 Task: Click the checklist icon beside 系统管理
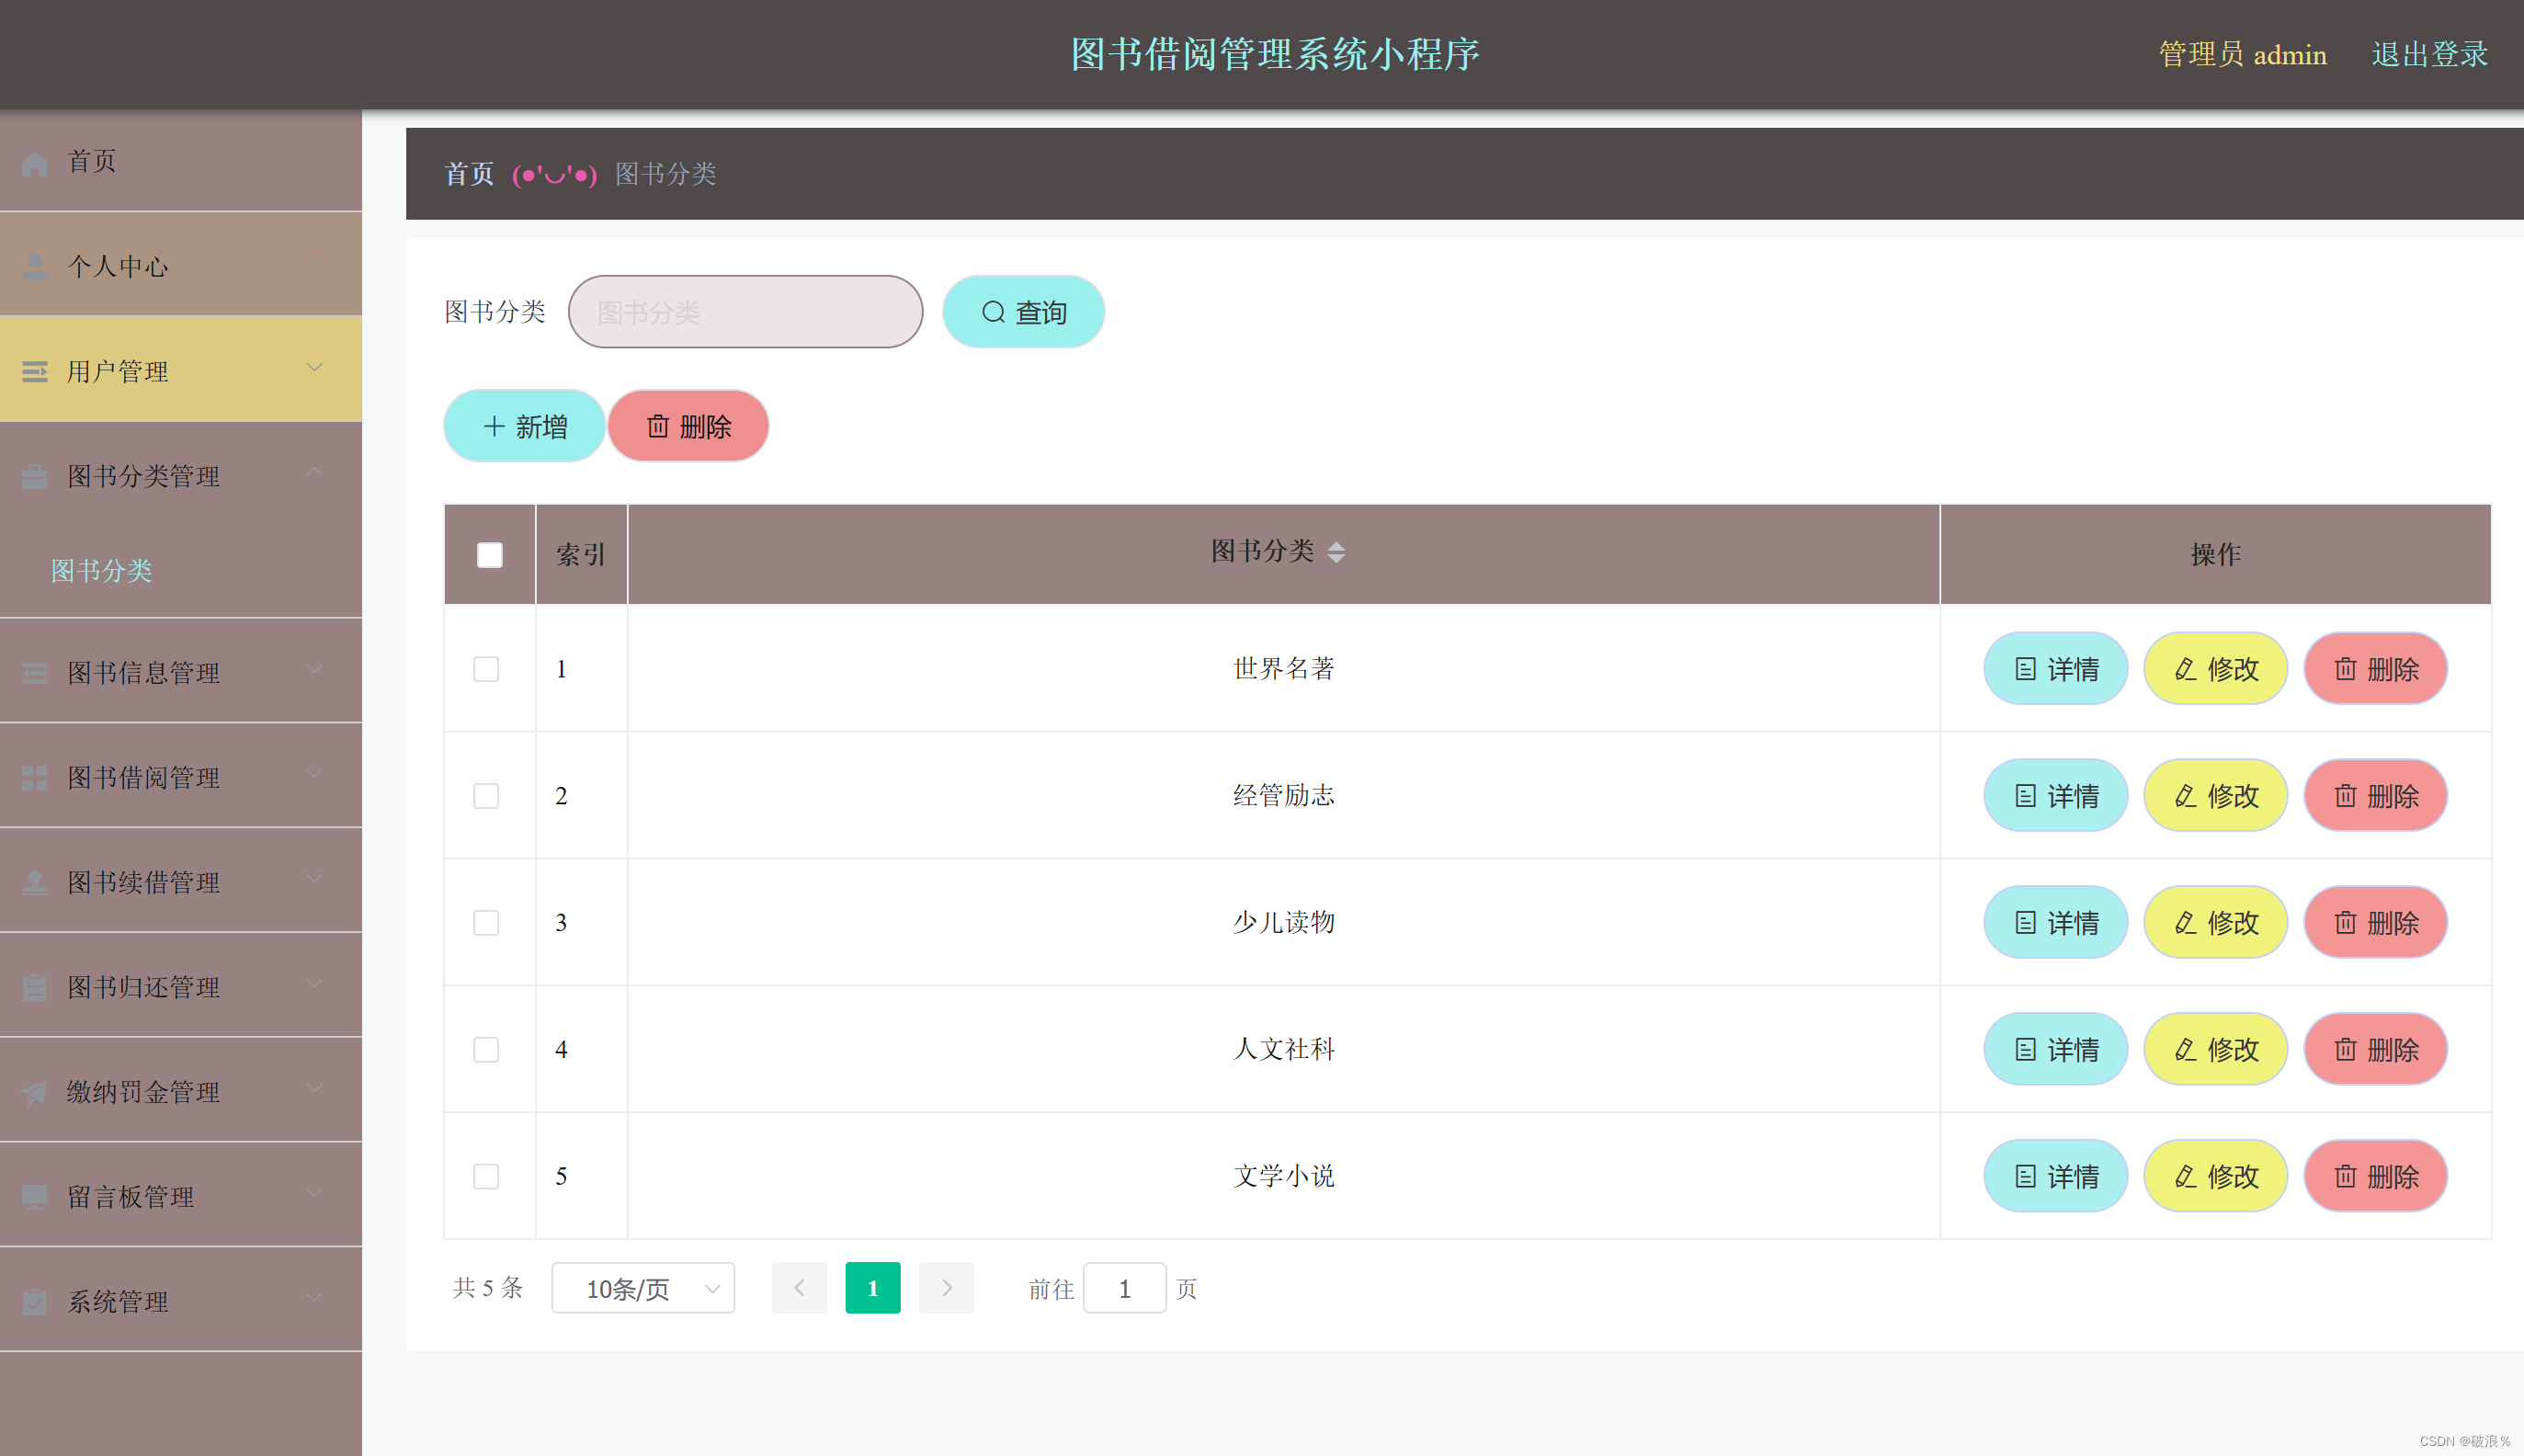[x=35, y=1301]
